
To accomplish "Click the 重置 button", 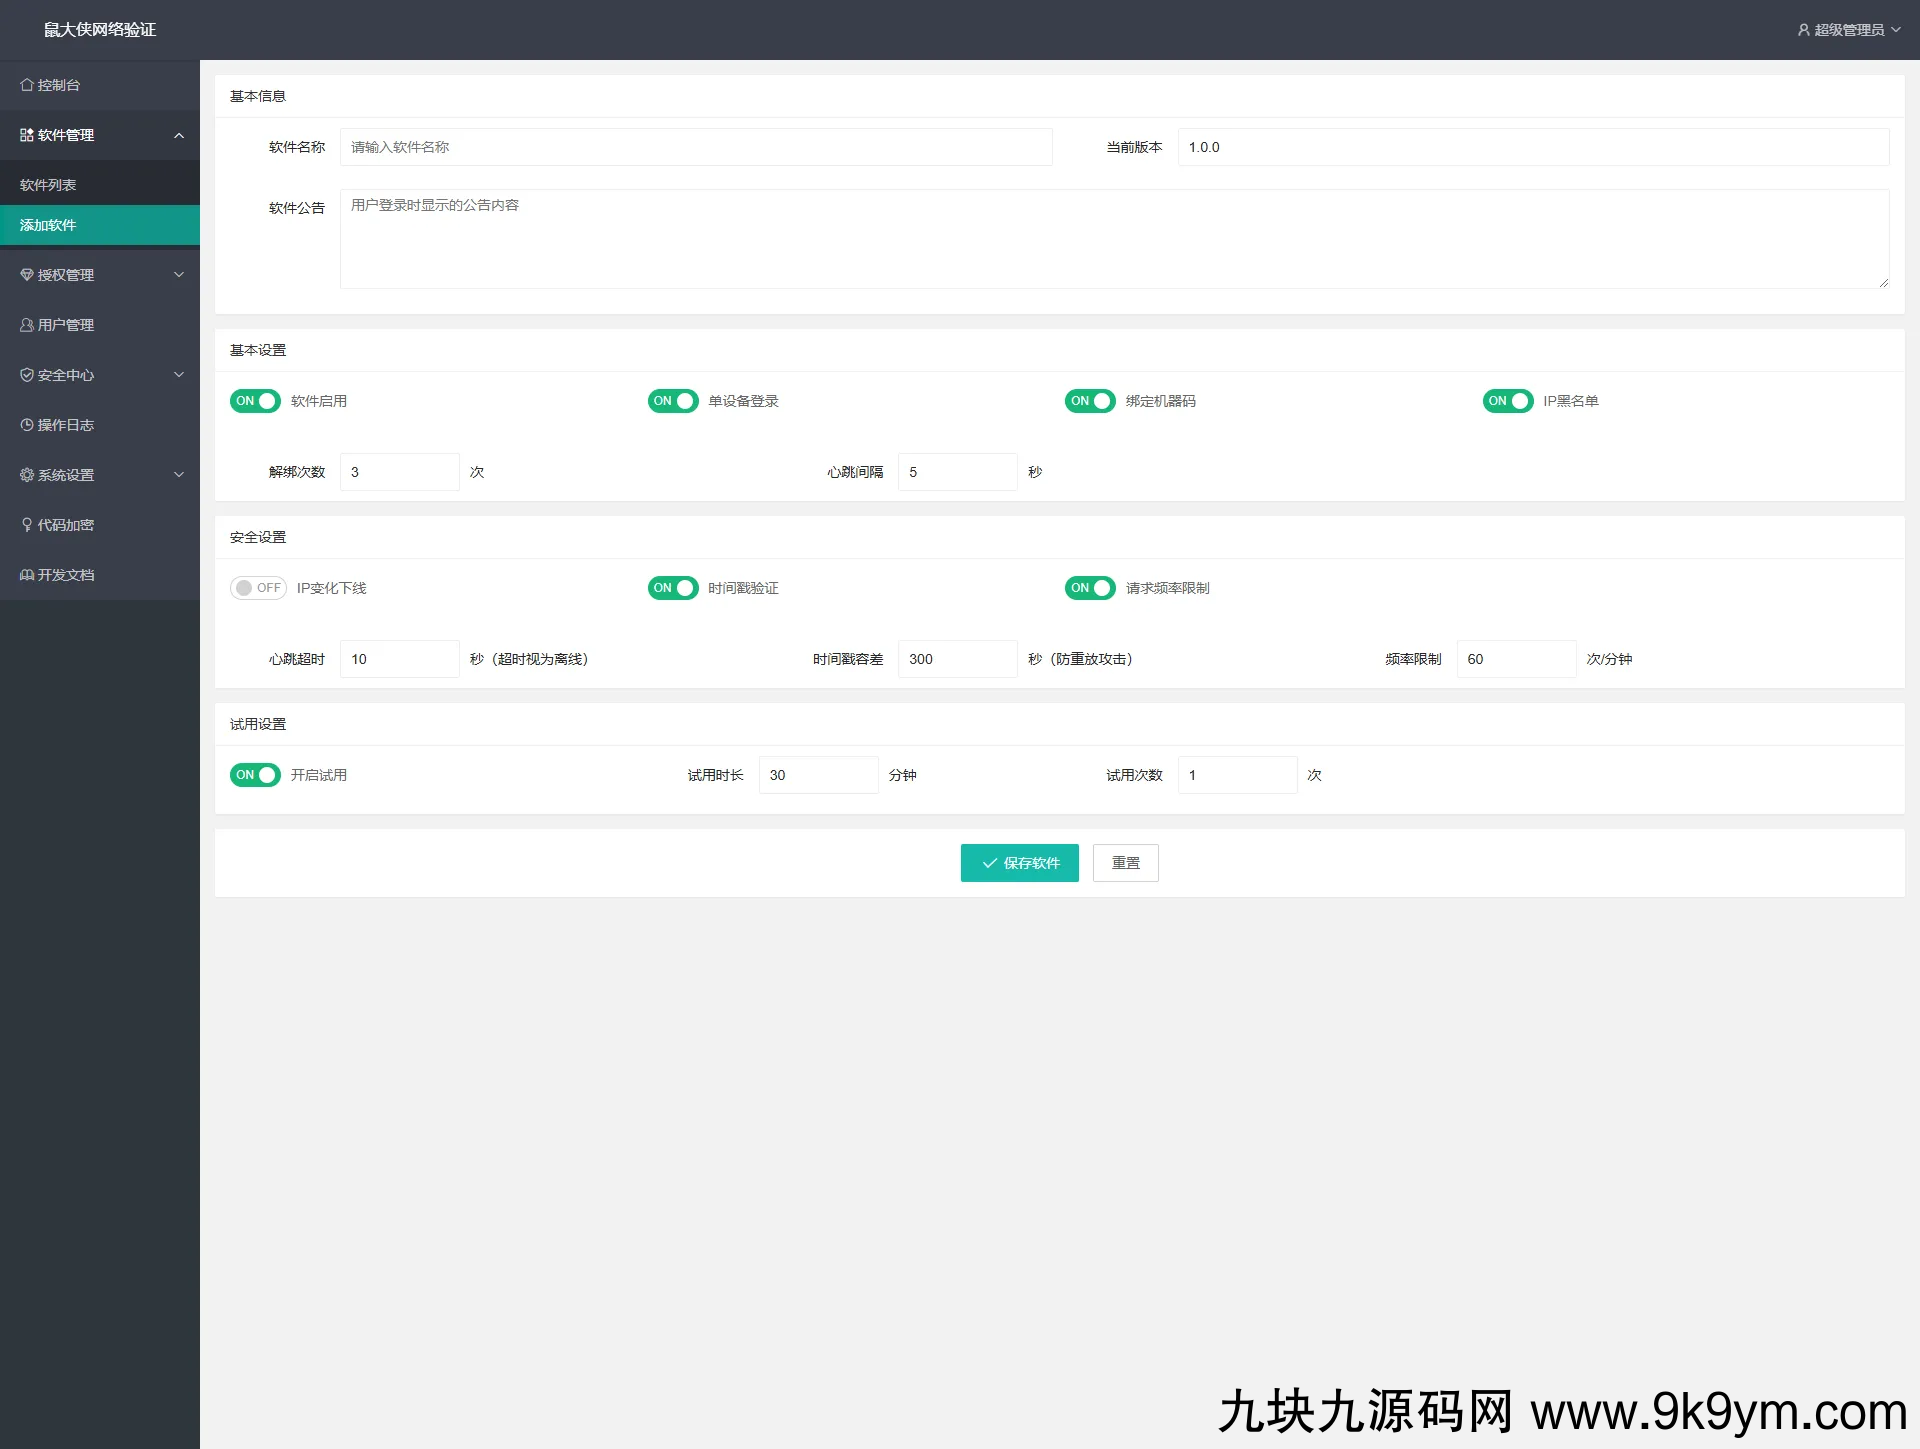I will (1125, 863).
